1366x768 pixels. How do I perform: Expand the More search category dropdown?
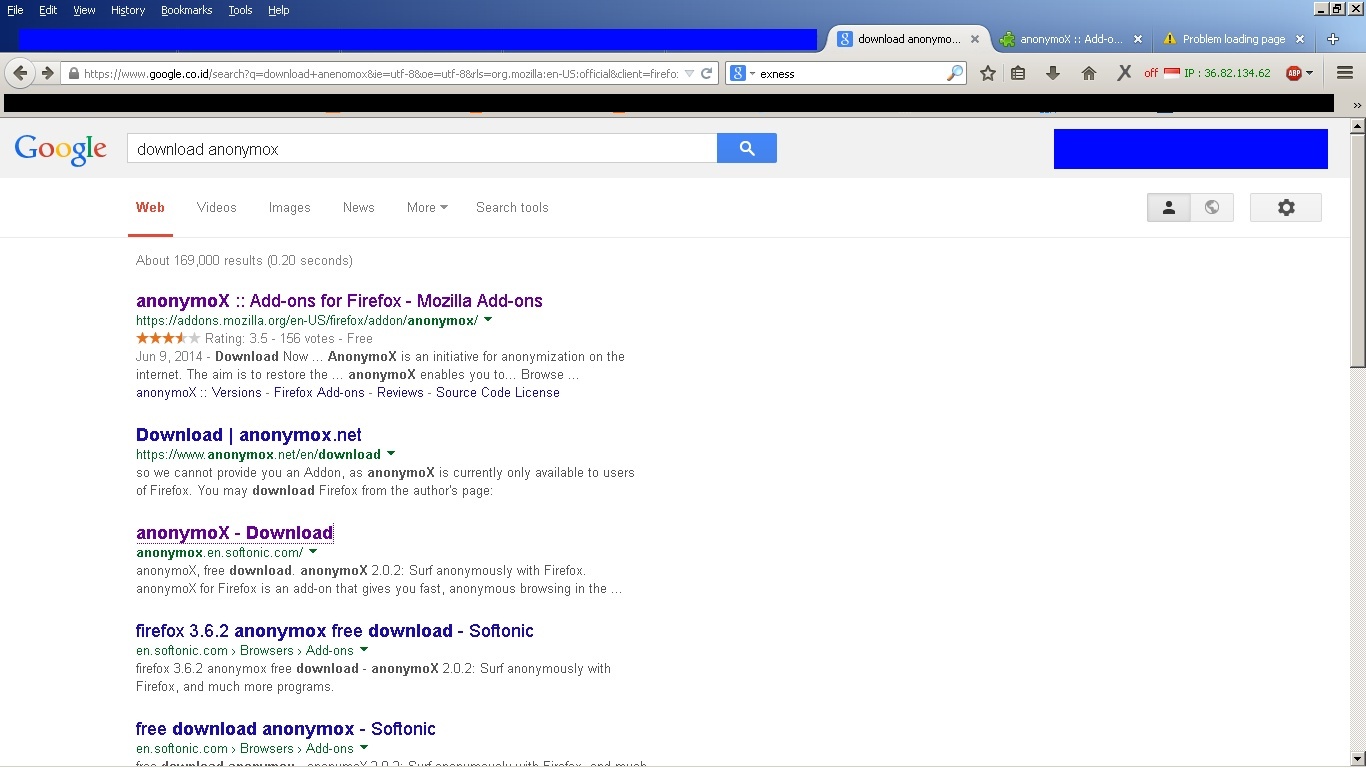coord(426,207)
